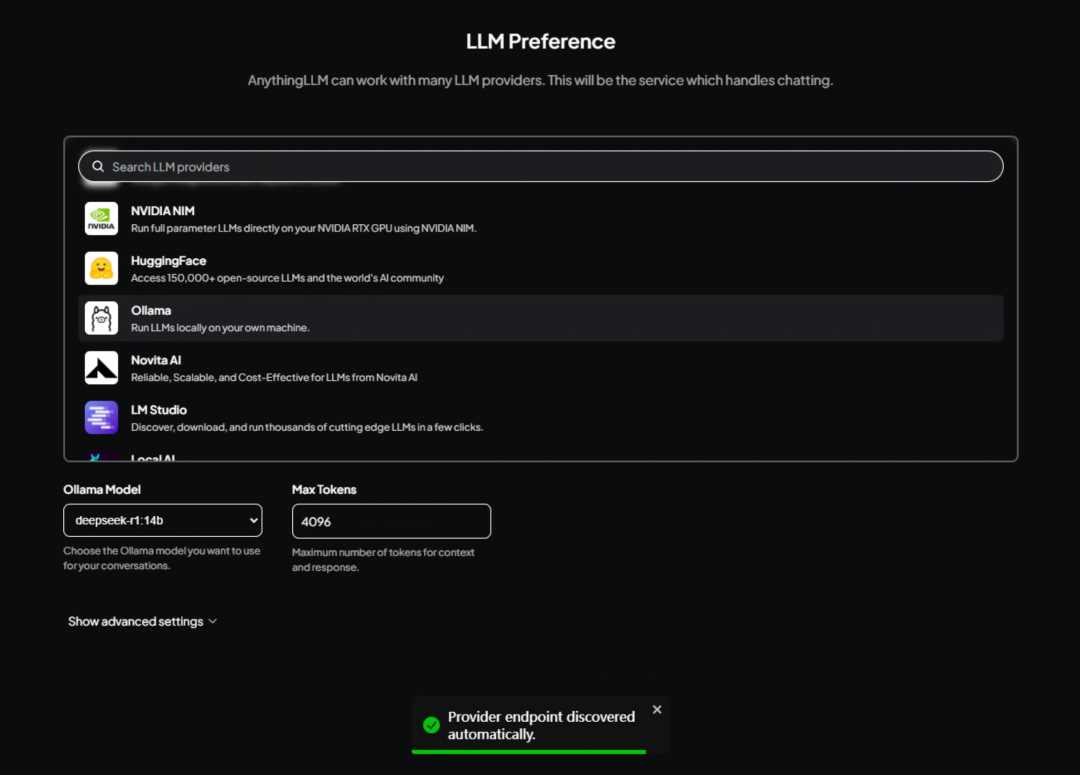
Task: Dismiss the provider endpoint discovered notification
Action: pos(657,710)
